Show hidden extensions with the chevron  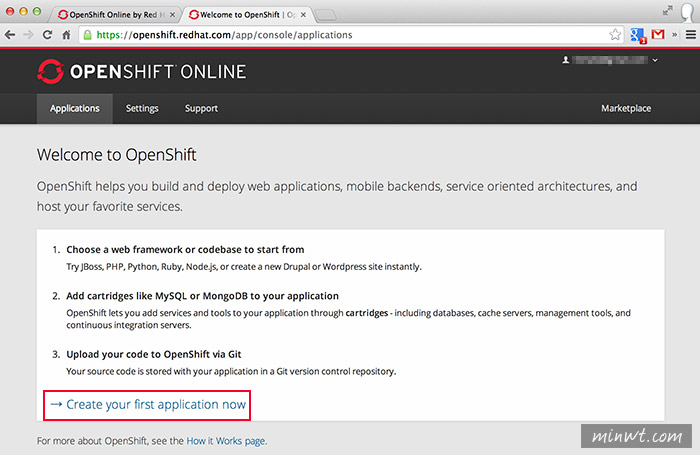pos(675,34)
